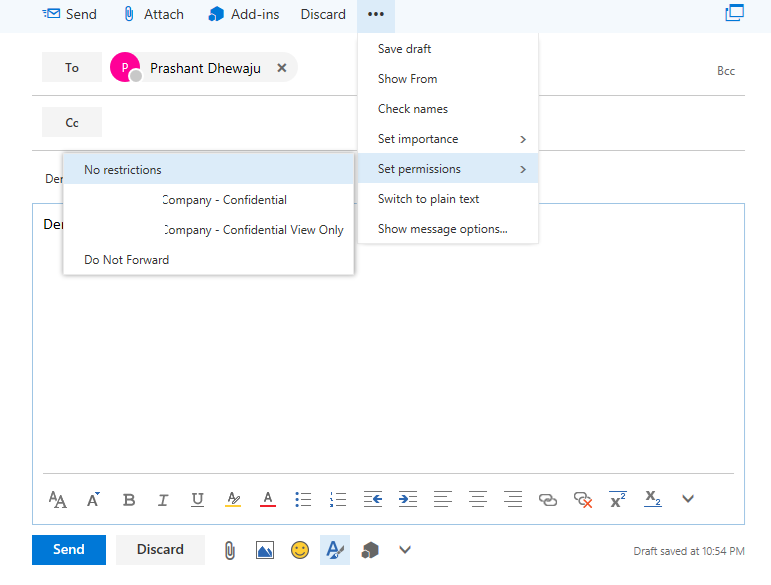771x585 pixels.
Task: Insert hyperlink using the link icon
Action: (547, 499)
